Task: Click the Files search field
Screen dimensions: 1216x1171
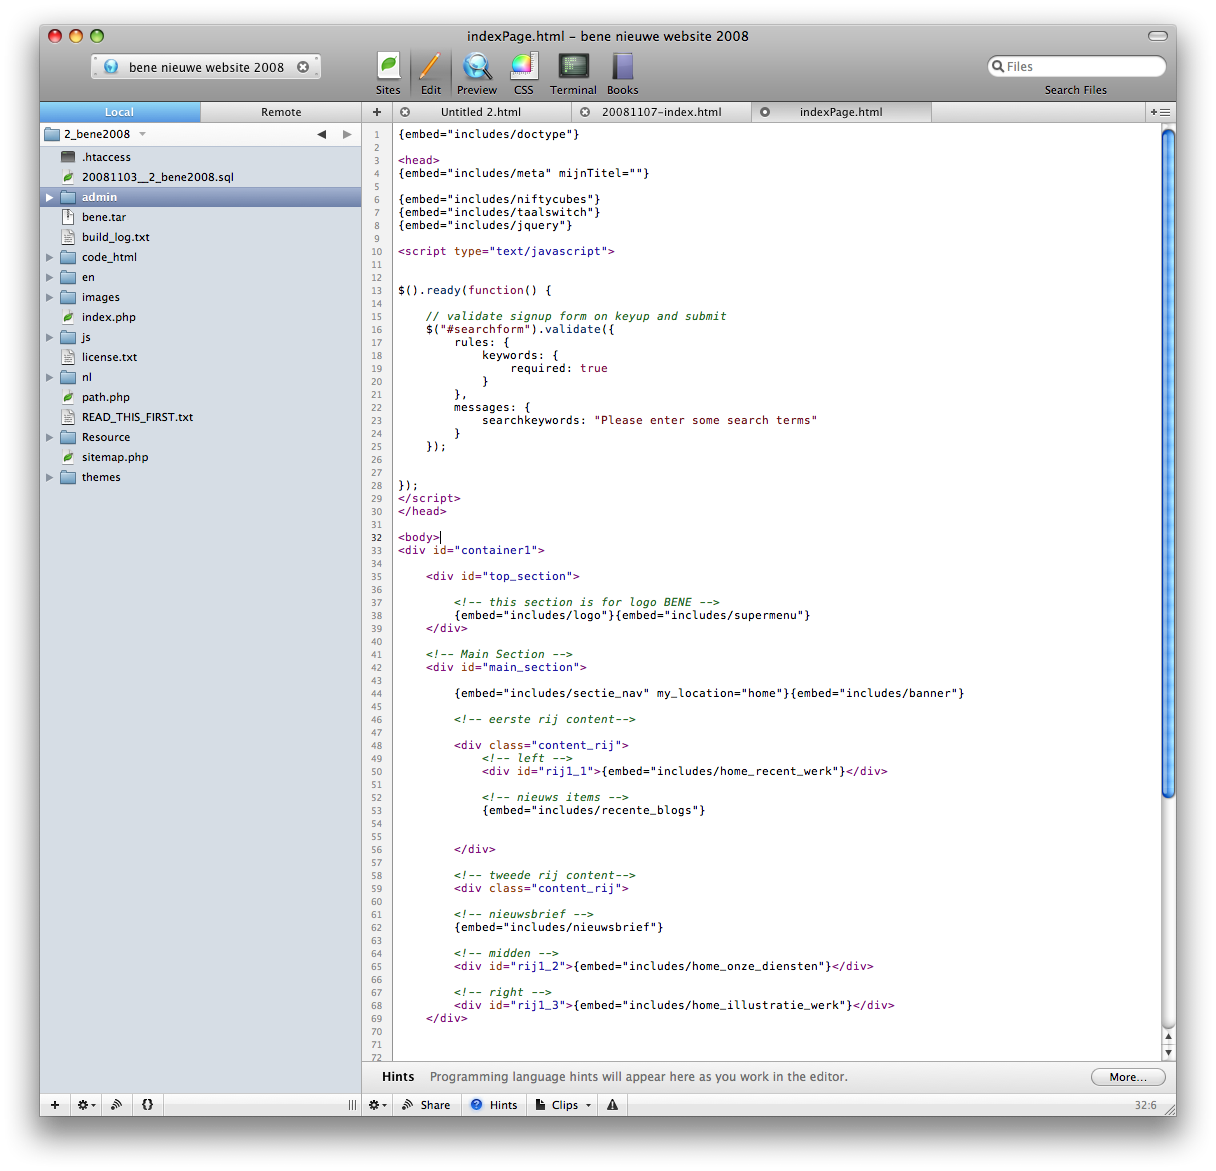Action: 1077,66
